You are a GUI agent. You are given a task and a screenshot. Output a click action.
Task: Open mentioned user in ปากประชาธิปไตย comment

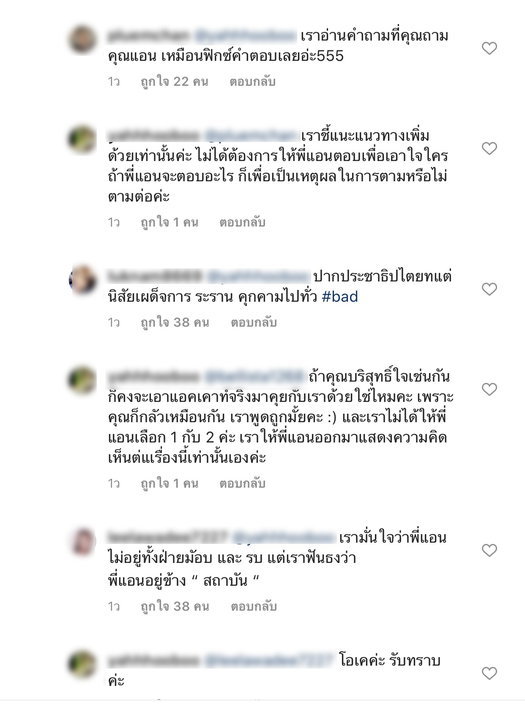pyautogui.click(x=258, y=276)
